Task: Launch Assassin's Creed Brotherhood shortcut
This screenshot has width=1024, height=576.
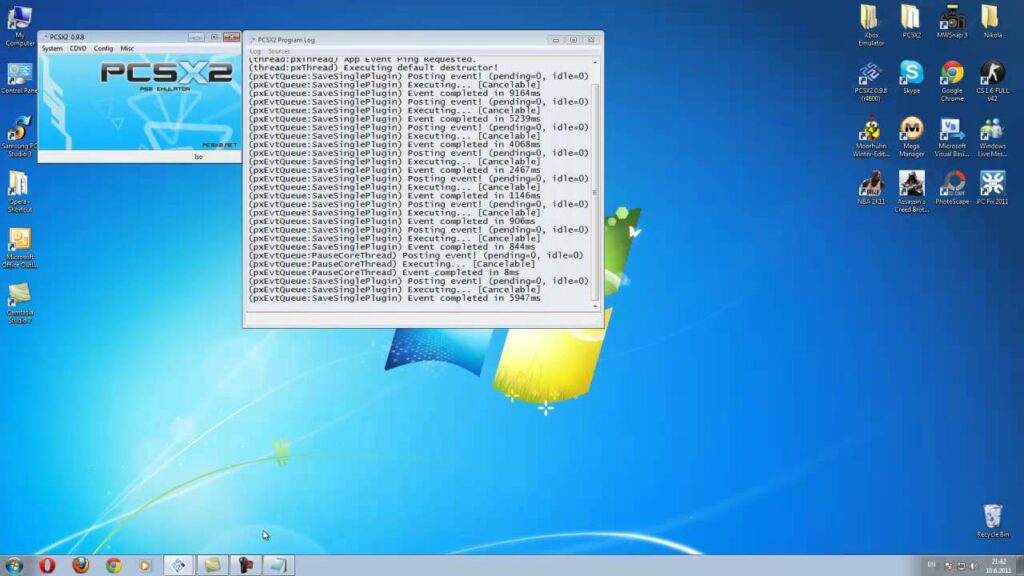Action: [911, 192]
